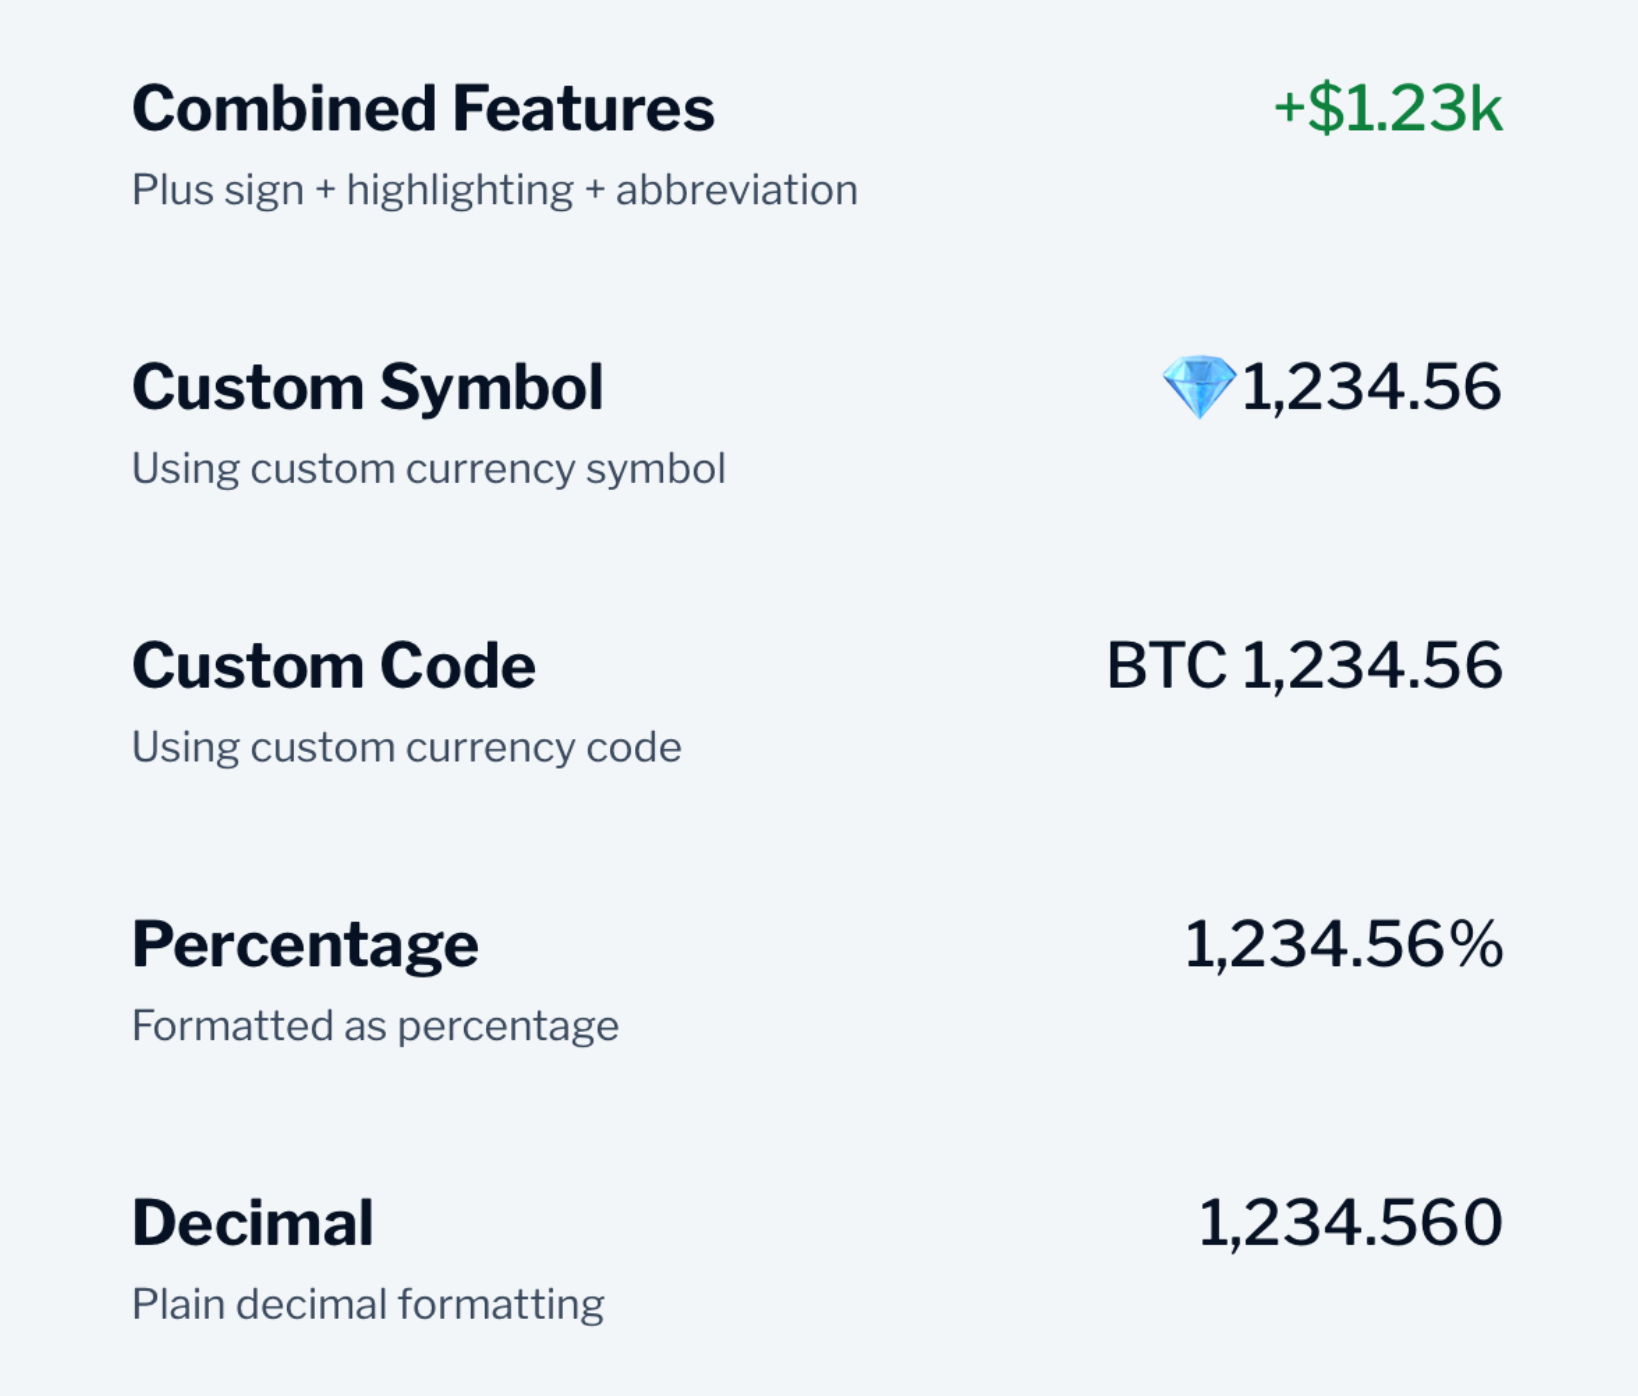Click the Decimal heading
This screenshot has height=1396, width=1638.
coord(252,1223)
